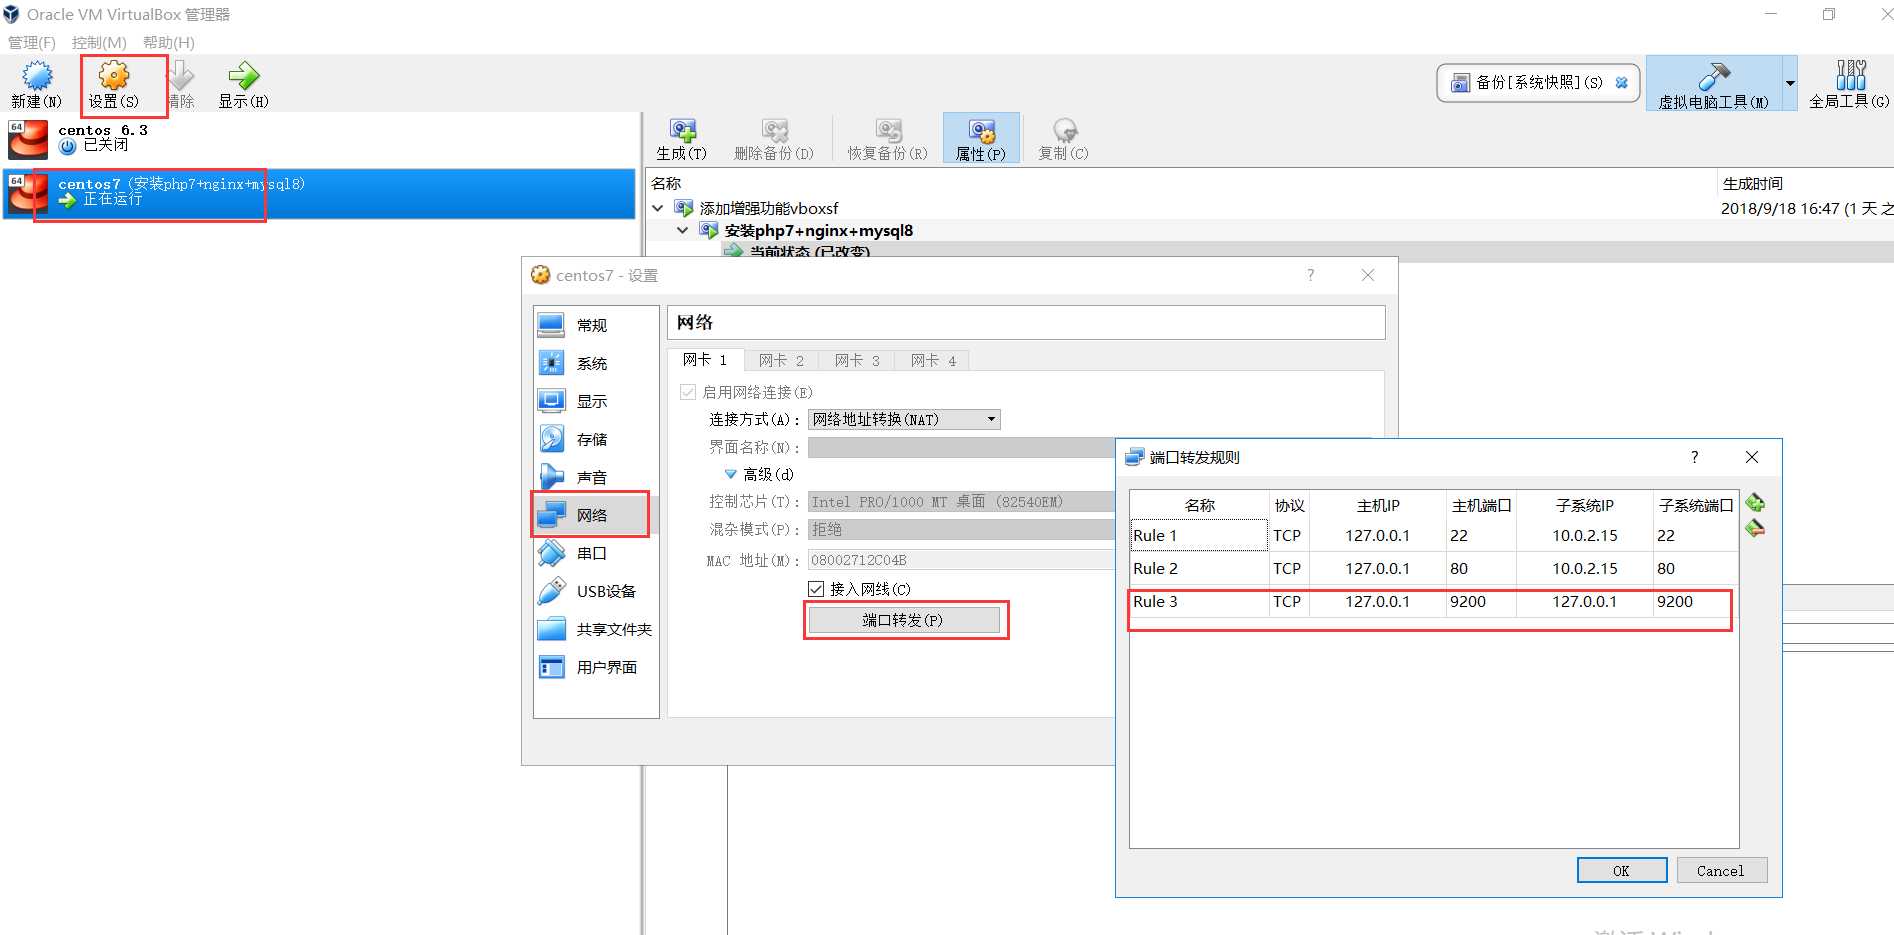Open Machine Tools (虚拟电脑工具) button
This screenshot has width=1894, height=935.
pos(1714,83)
